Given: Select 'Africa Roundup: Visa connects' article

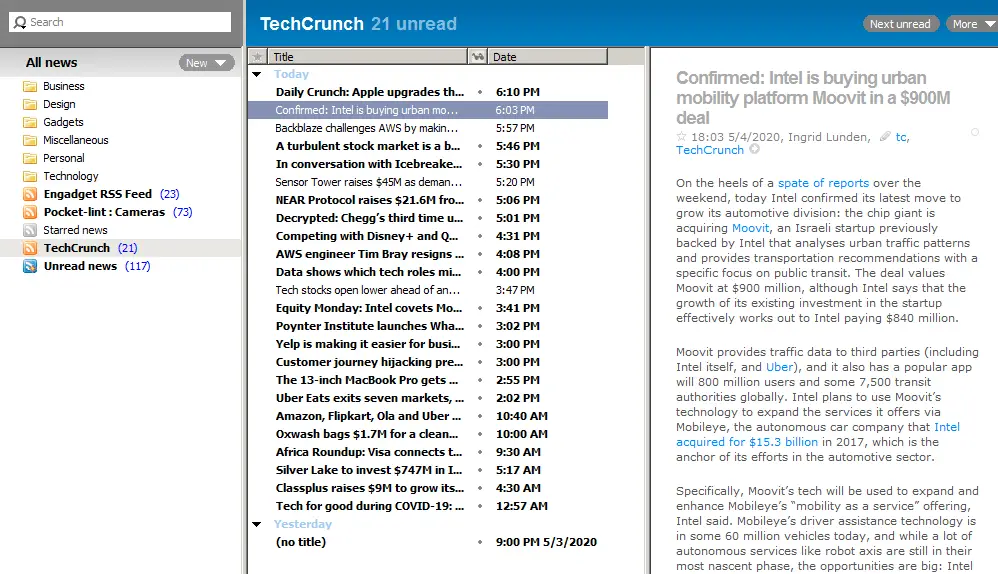Looking at the screenshot, I should pyautogui.click(x=428, y=452).
